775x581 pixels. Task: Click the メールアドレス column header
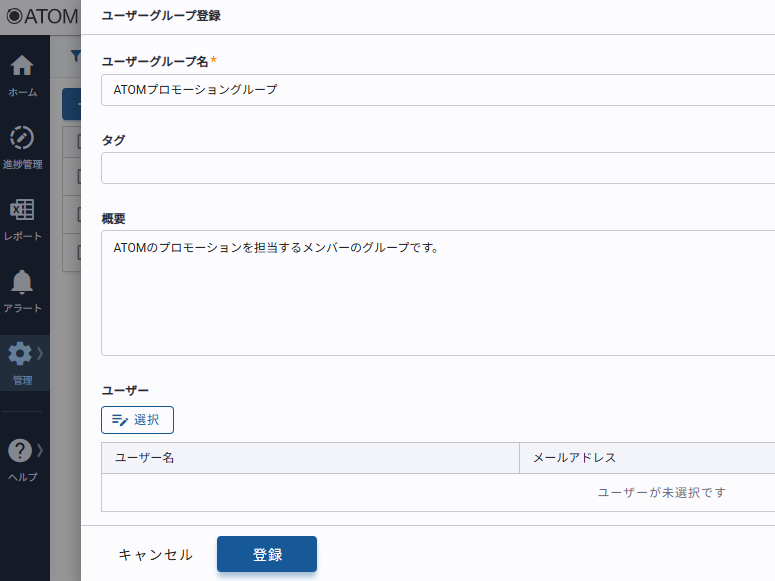[647, 458]
